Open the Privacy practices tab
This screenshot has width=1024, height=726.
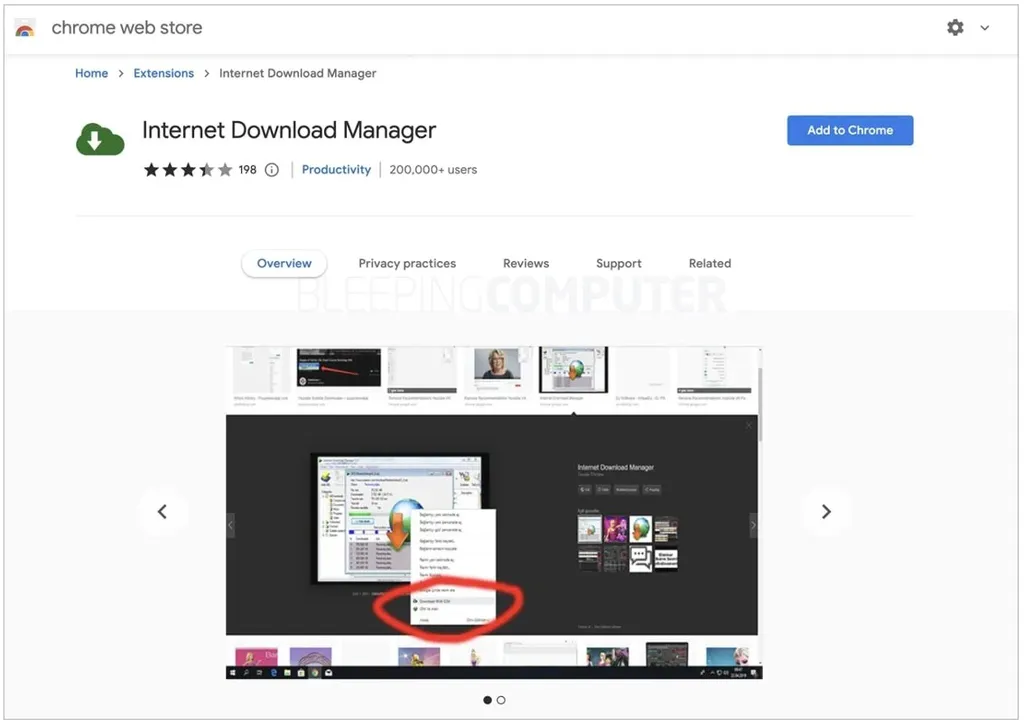406,263
